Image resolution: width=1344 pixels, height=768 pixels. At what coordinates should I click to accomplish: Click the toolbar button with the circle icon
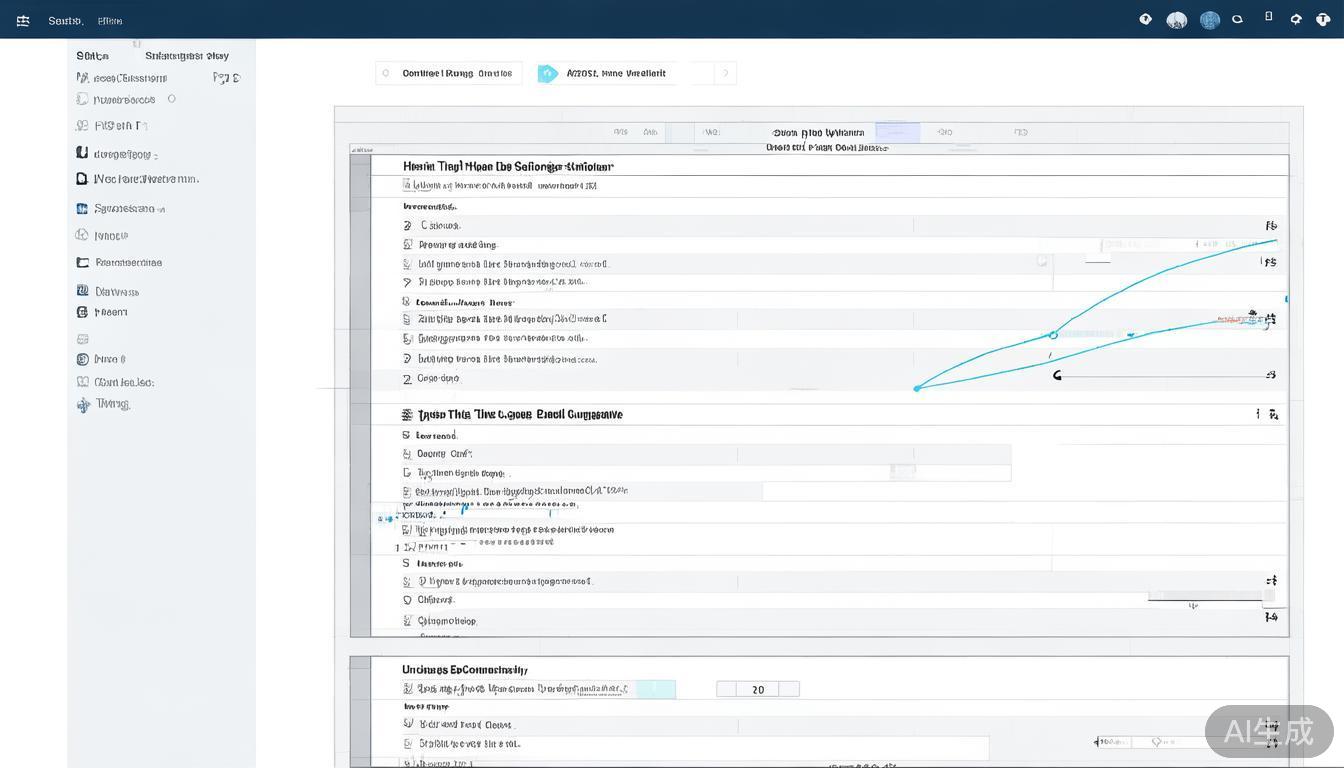(449, 73)
